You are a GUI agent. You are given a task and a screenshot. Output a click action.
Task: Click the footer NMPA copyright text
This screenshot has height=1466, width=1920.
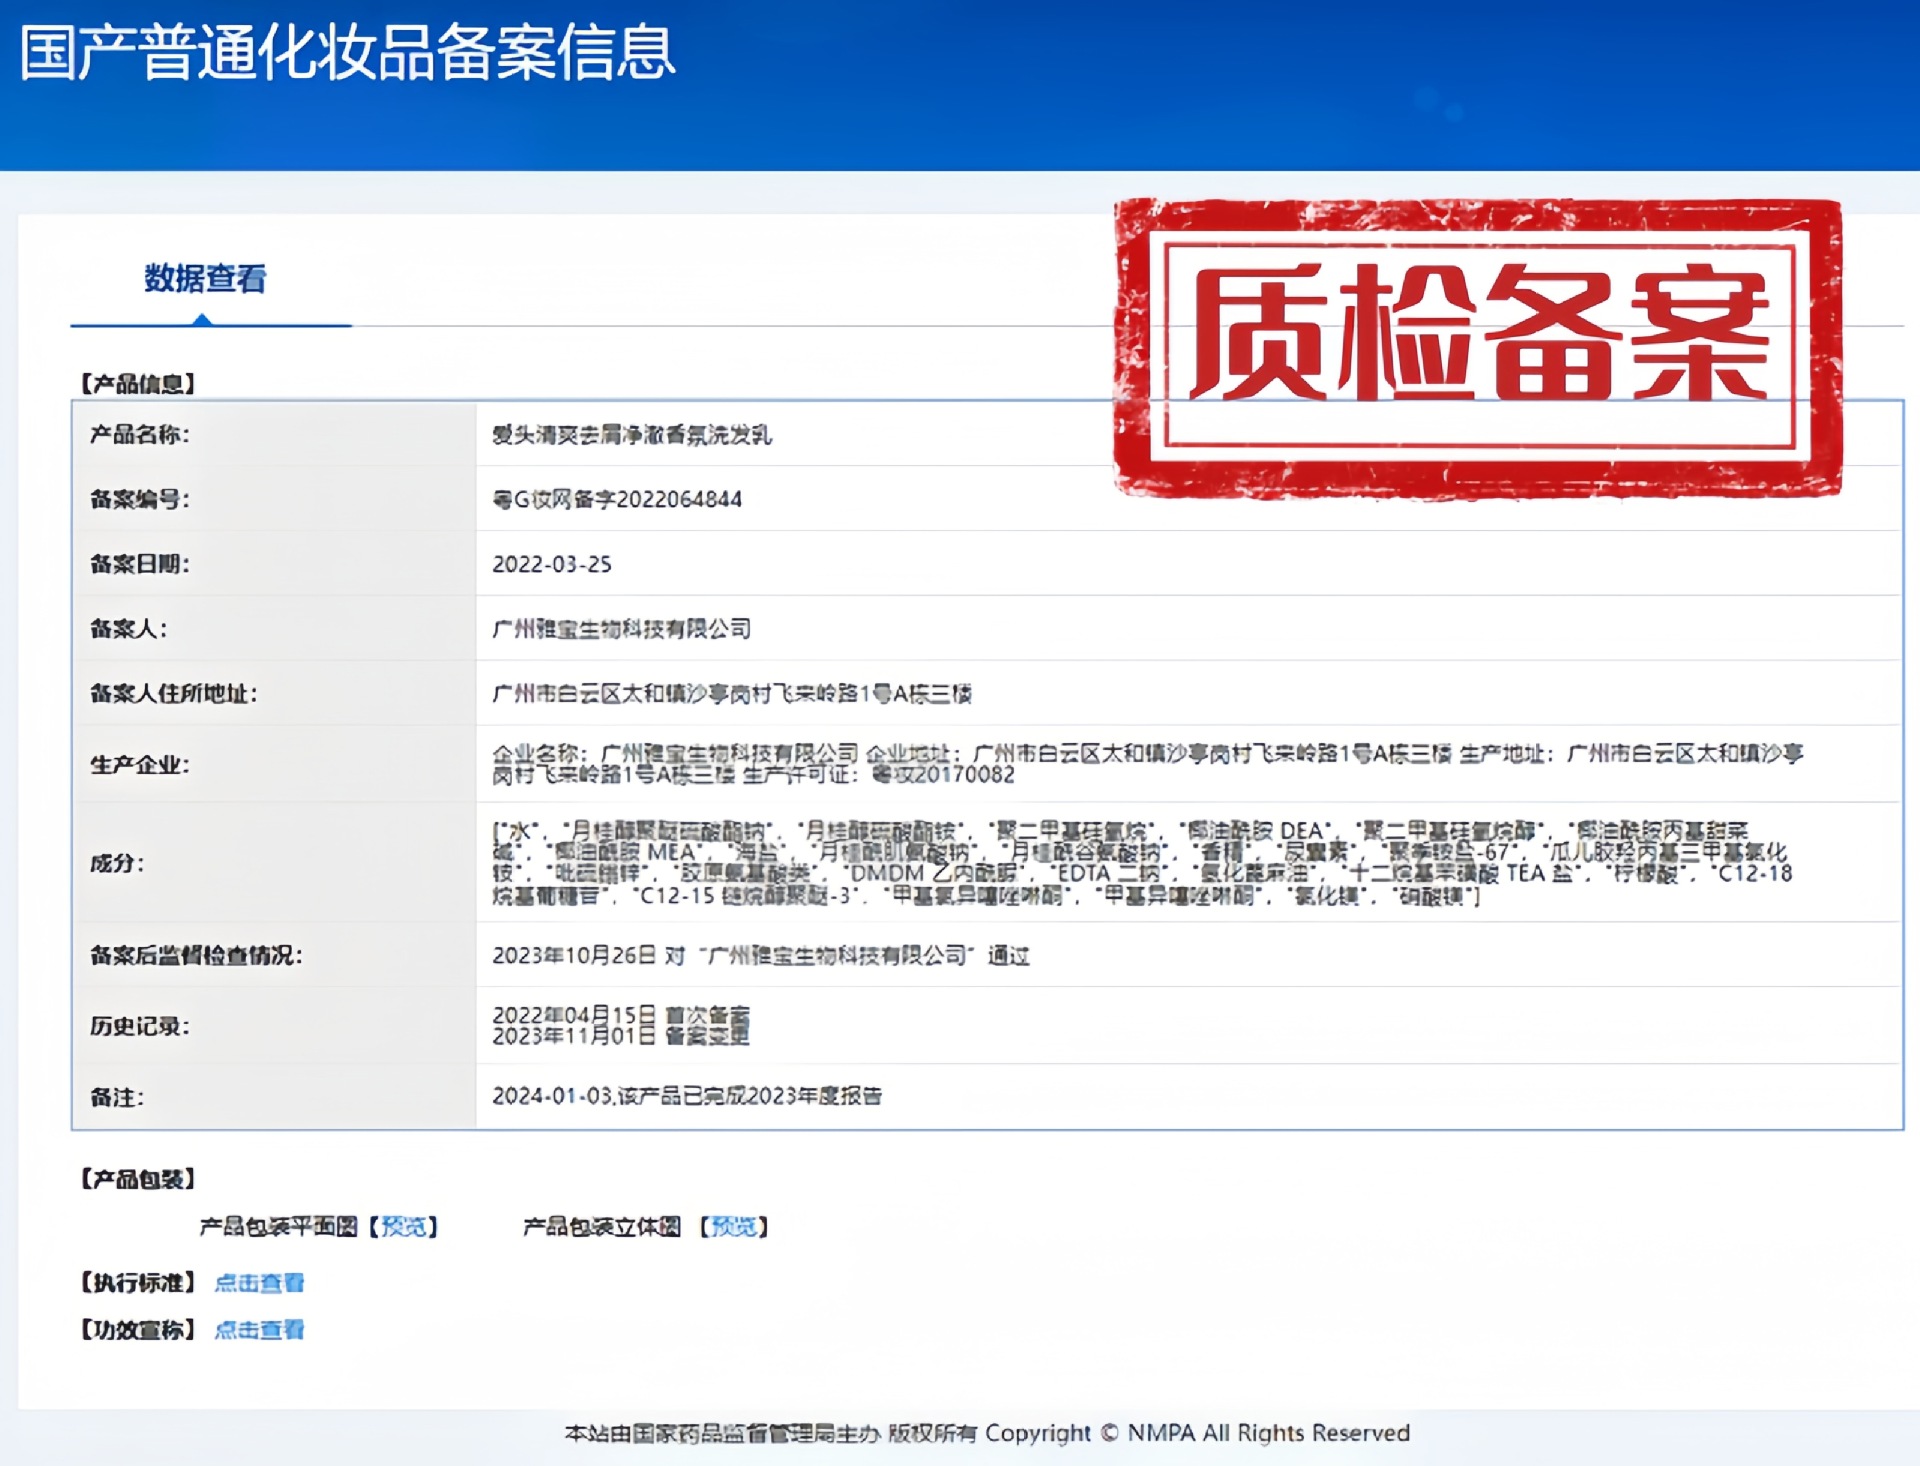tap(987, 1432)
